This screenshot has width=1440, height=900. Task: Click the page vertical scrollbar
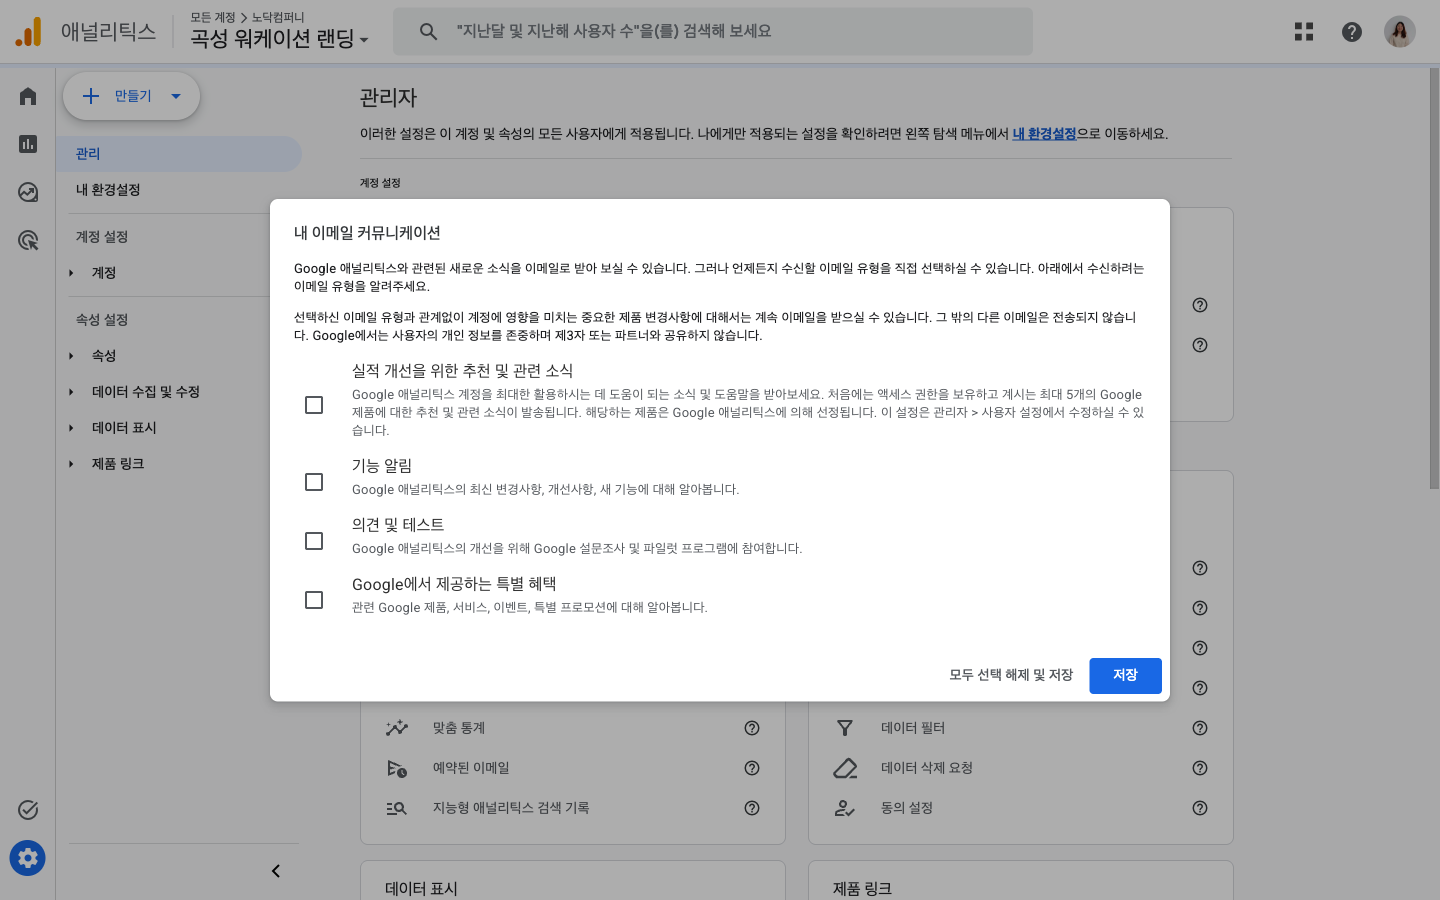1434,280
